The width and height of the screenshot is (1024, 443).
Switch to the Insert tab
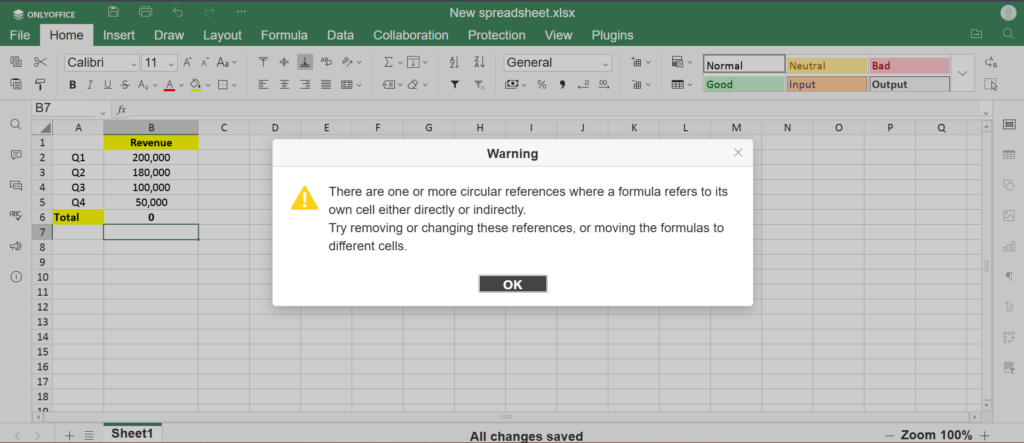coord(119,35)
